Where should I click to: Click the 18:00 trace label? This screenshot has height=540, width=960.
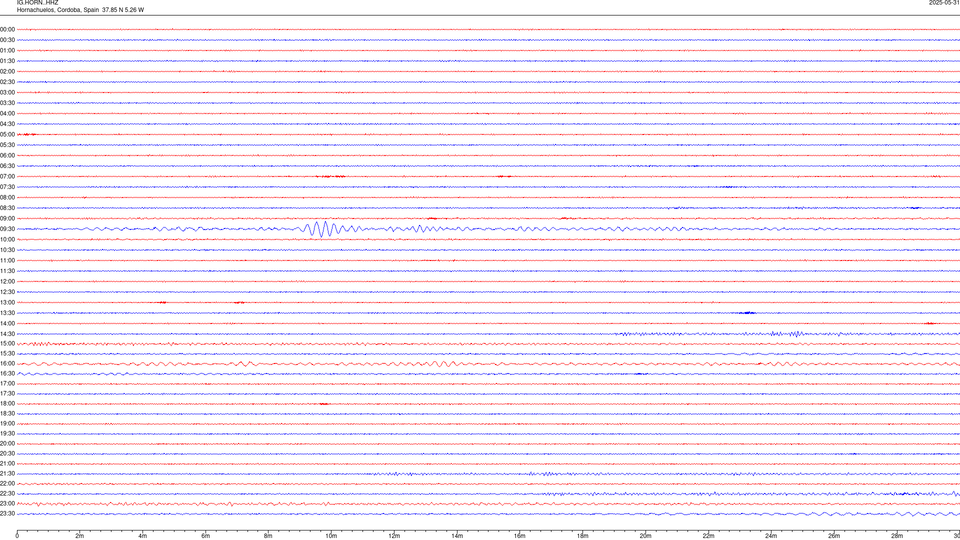(x=7, y=403)
